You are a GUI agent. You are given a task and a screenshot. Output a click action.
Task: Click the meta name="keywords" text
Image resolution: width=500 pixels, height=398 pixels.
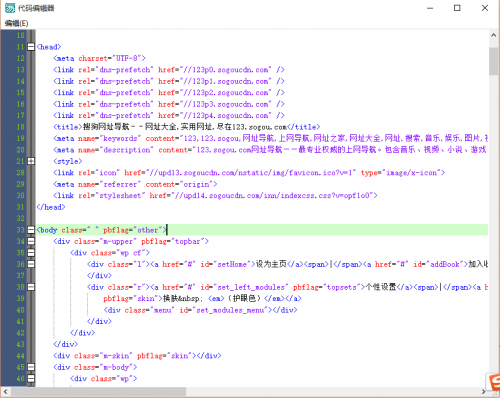click(x=110, y=138)
